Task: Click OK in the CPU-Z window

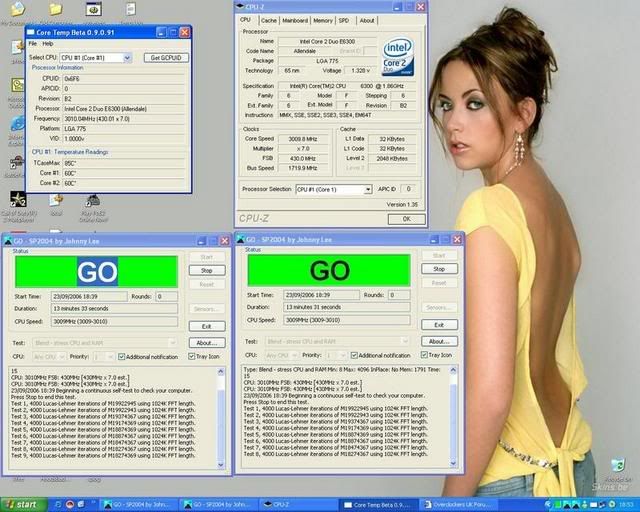Action: pyautogui.click(x=407, y=219)
